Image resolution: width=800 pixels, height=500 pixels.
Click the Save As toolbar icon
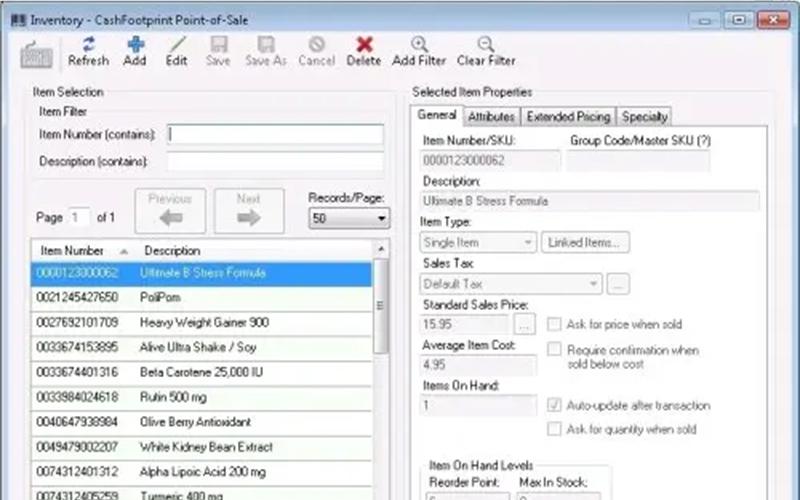(x=266, y=52)
